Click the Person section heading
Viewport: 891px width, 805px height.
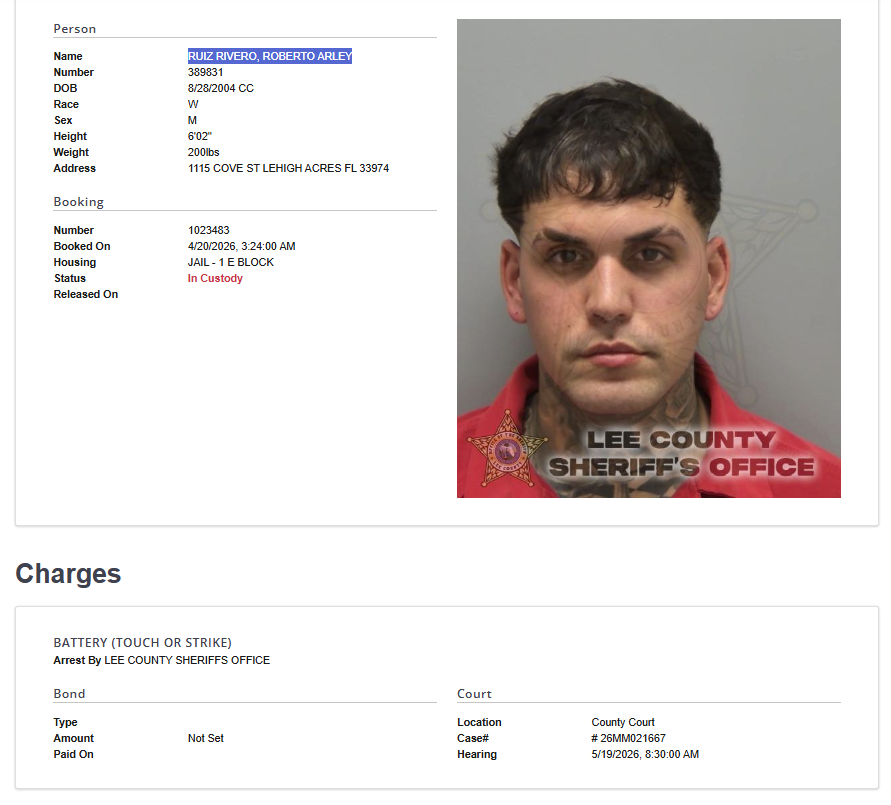[x=74, y=29]
